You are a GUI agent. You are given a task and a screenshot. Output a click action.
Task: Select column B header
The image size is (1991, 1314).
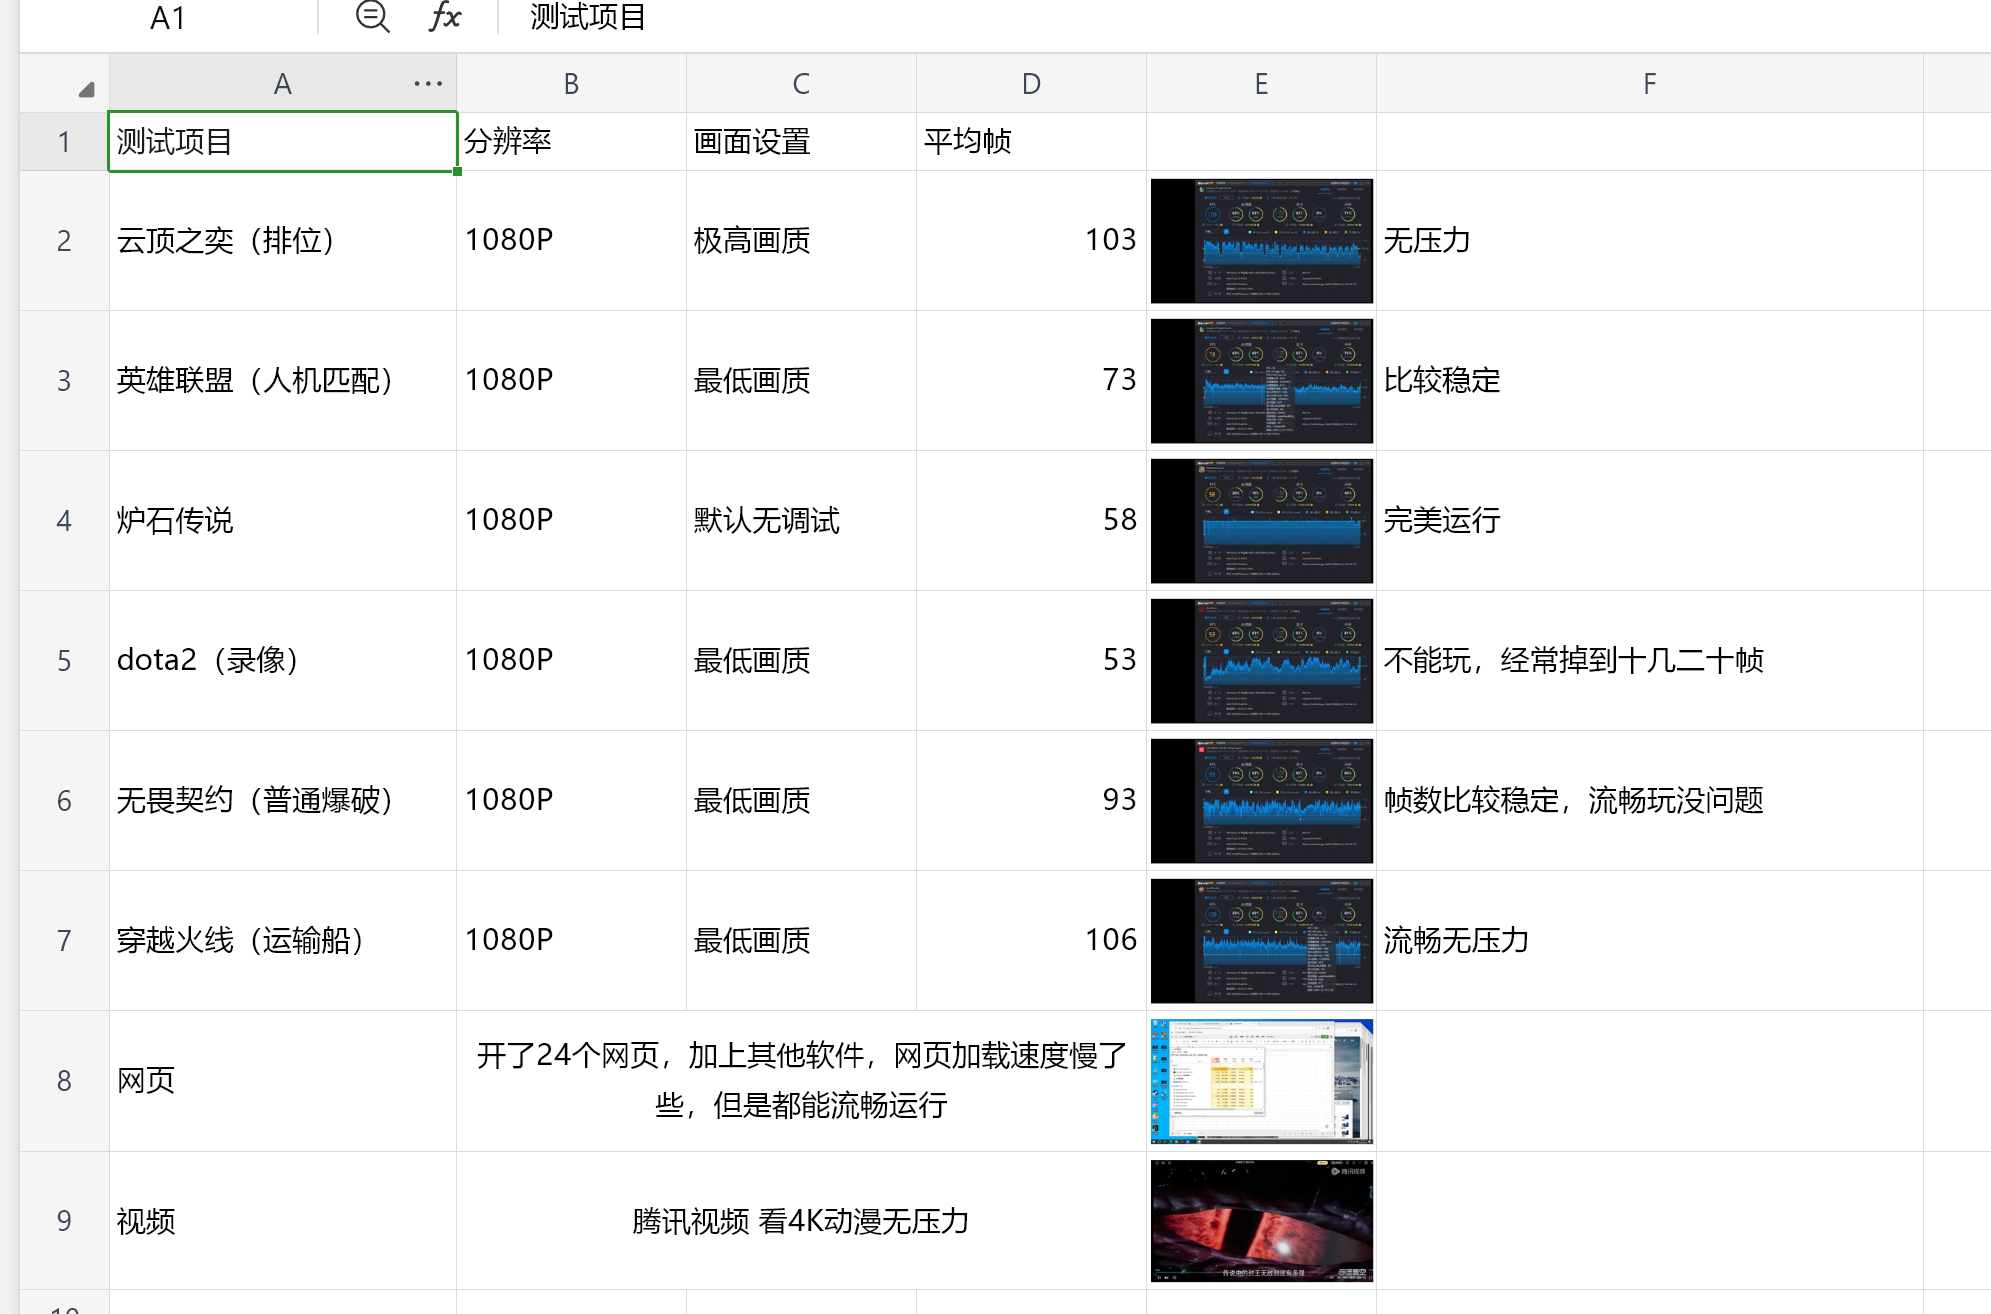click(x=571, y=84)
